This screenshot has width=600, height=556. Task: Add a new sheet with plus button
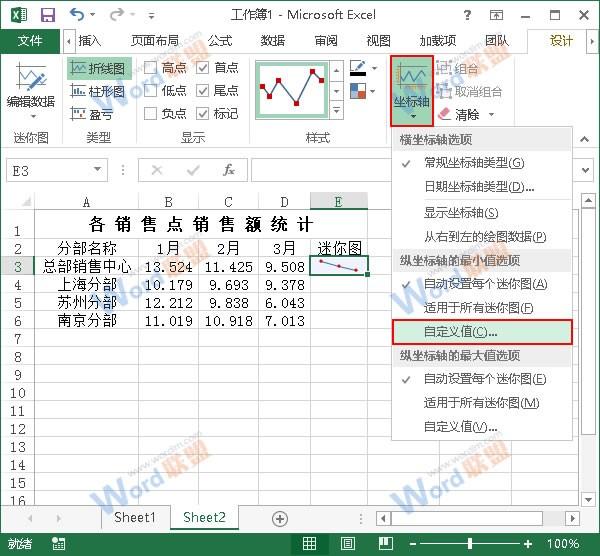pyautogui.click(x=280, y=519)
